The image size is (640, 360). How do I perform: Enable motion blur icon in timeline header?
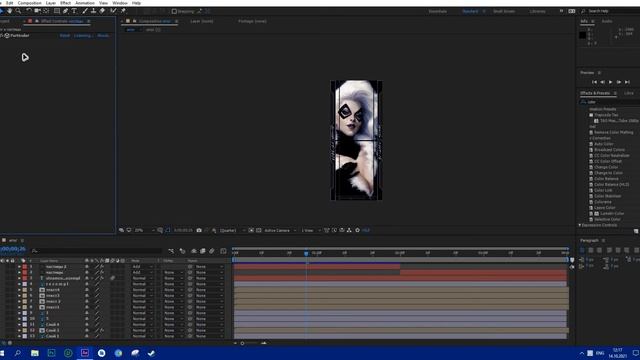click(x=212, y=251)
